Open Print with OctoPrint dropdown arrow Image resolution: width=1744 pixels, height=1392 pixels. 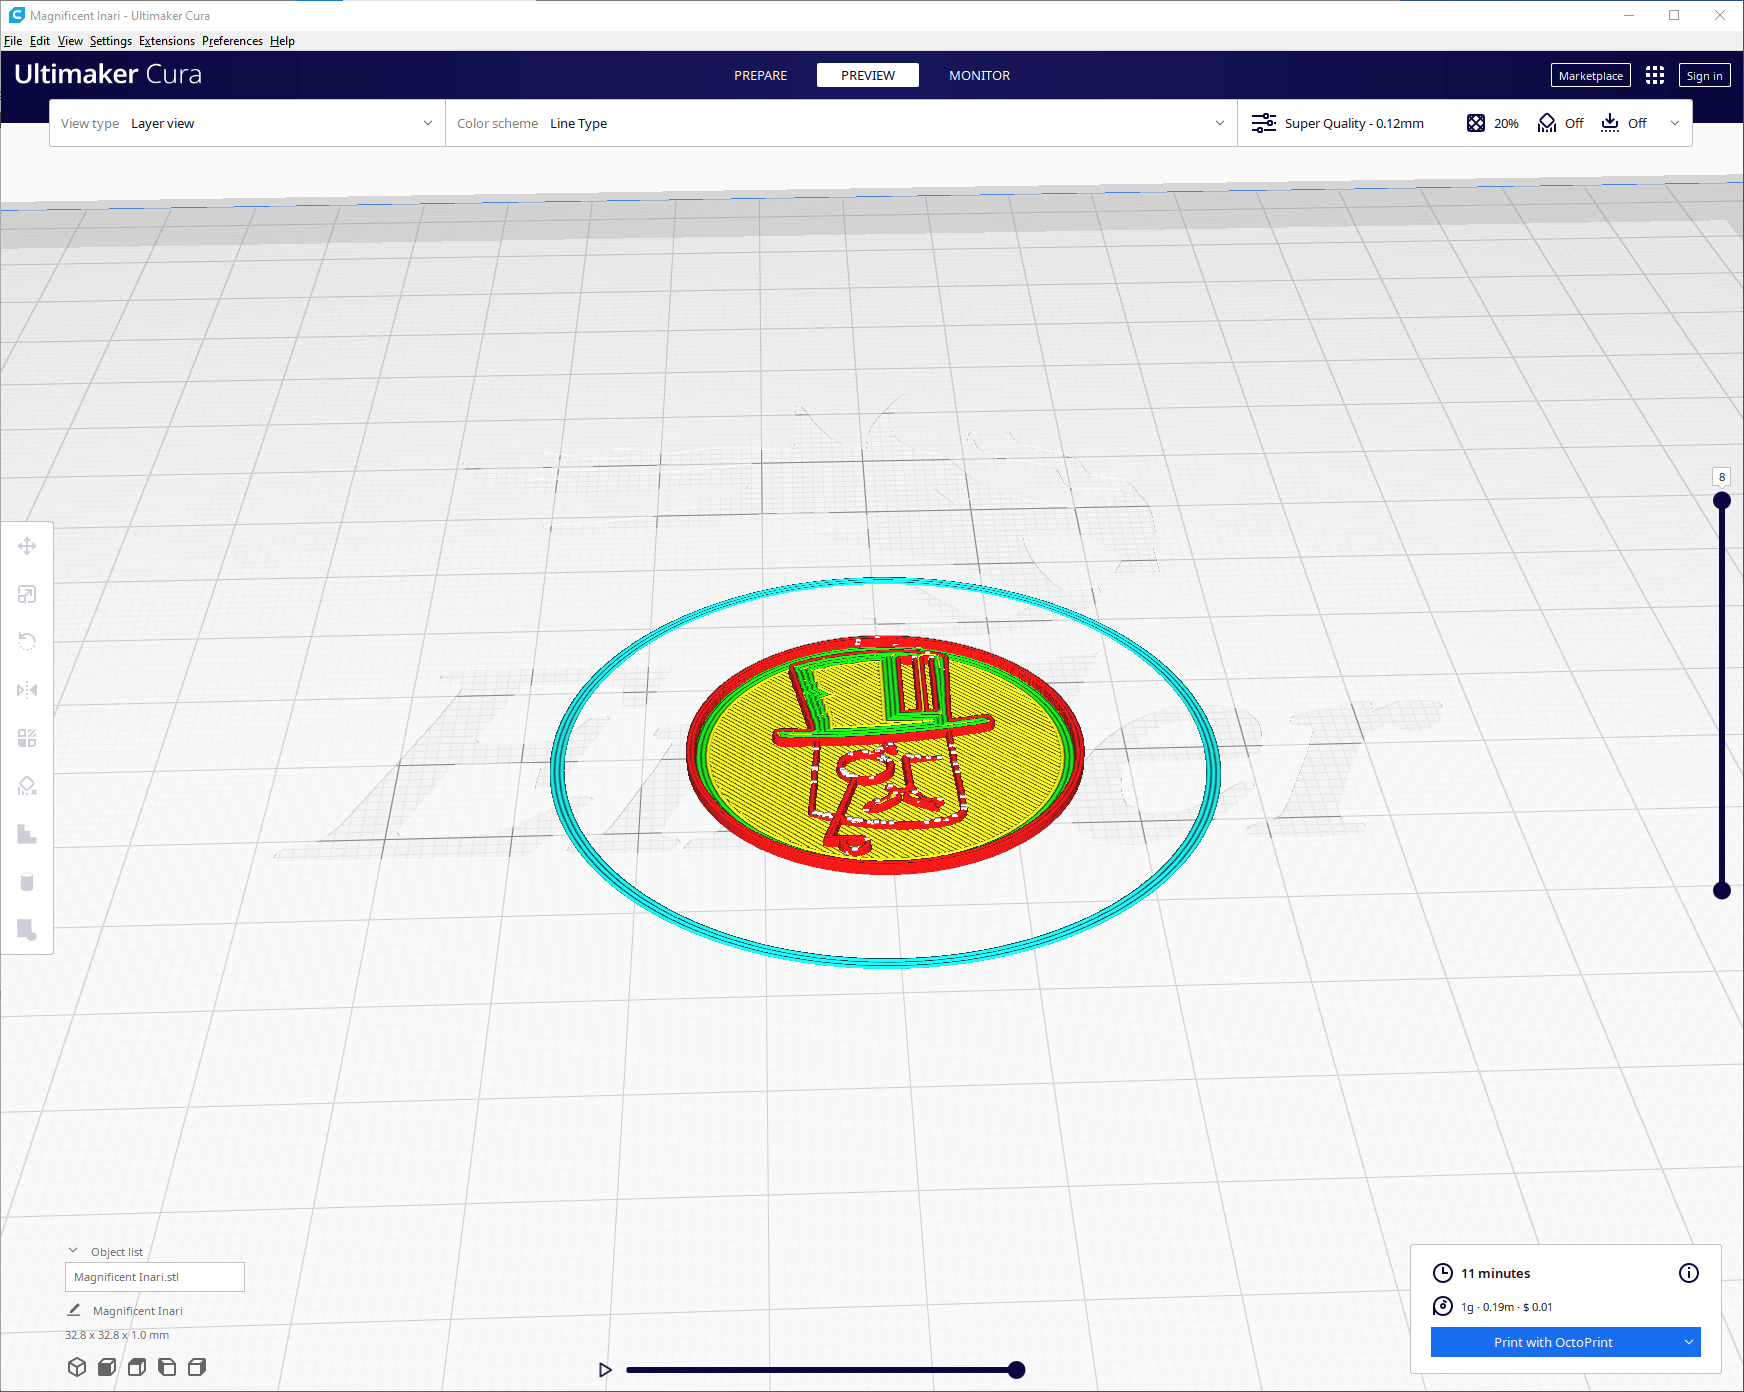pyautogui.click(x=1688, y=1342)
